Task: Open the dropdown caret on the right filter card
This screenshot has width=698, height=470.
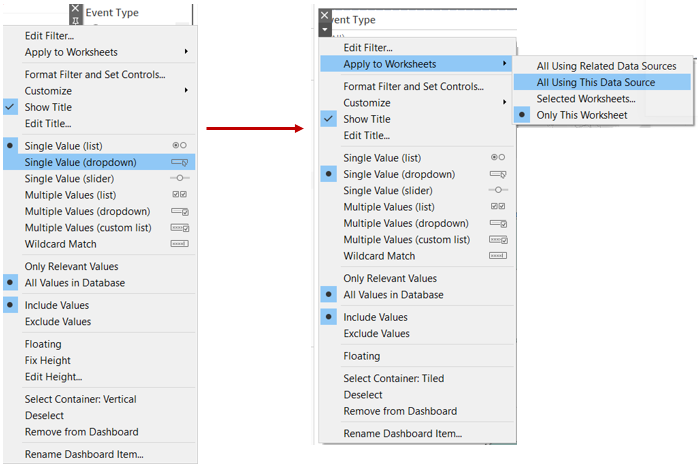Action: tap(324, 30)
